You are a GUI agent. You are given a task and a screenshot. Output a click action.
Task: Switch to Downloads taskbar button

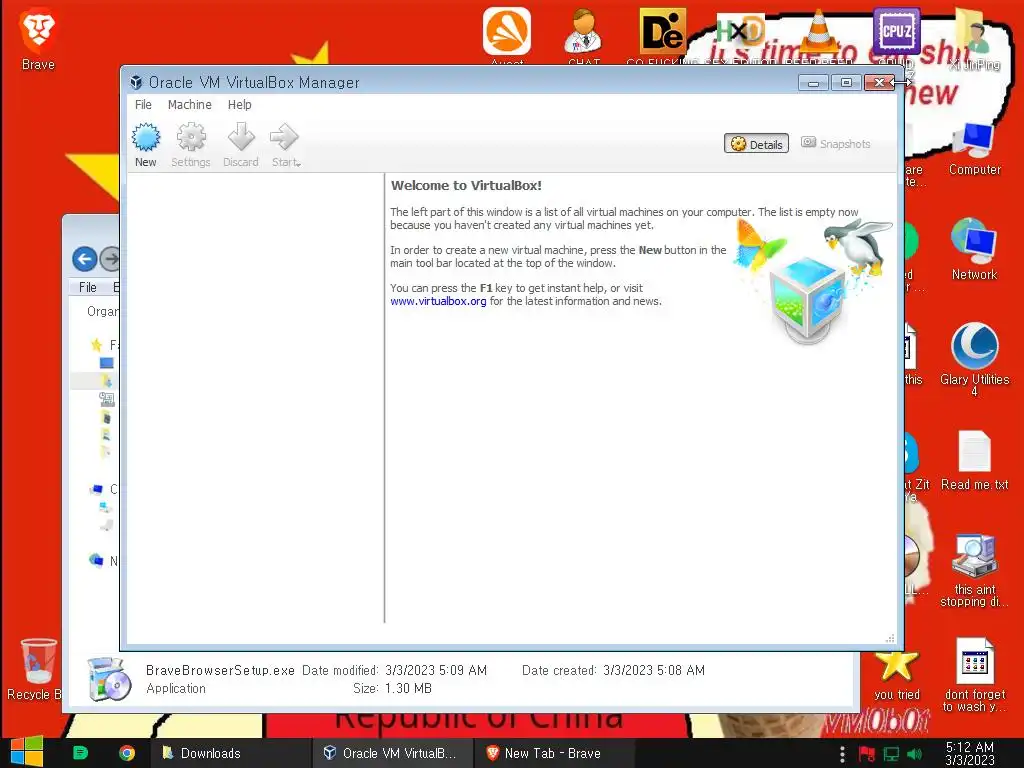click(x=230, y=753)
